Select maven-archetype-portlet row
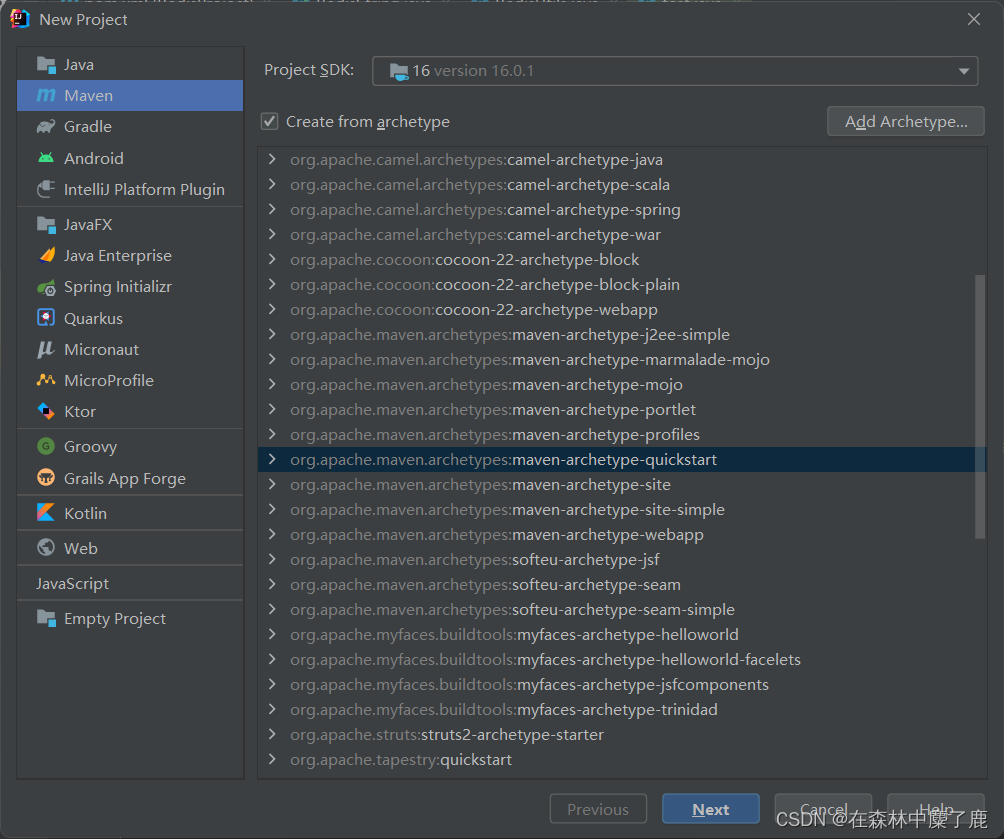Image resolution: width=1004 pixels, height=839 pixels. [622, 409]
